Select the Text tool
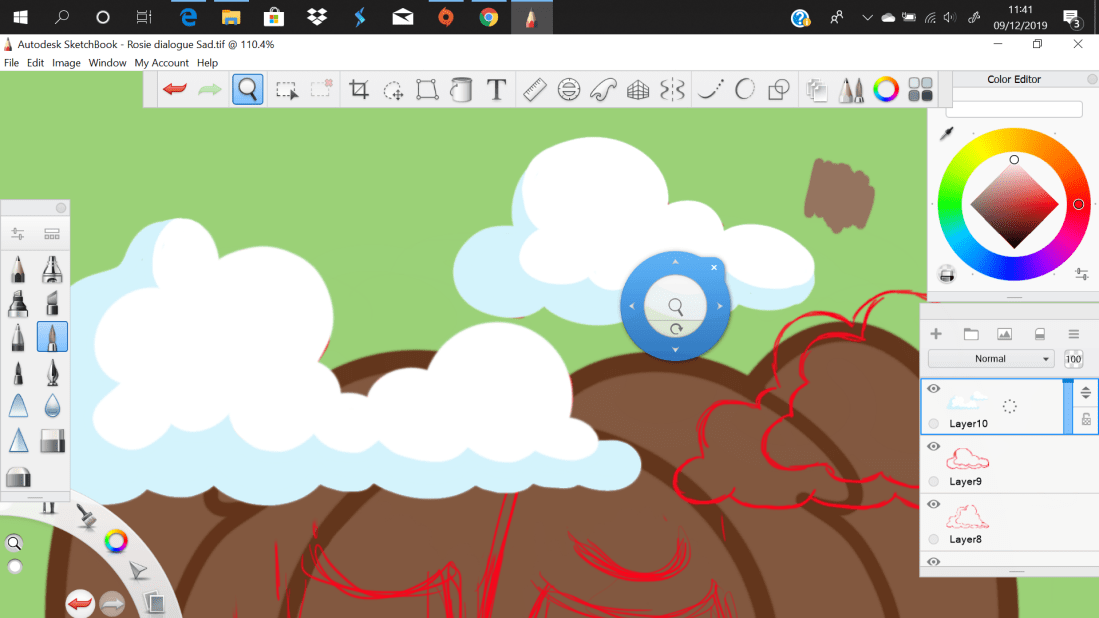 (496, 89)
